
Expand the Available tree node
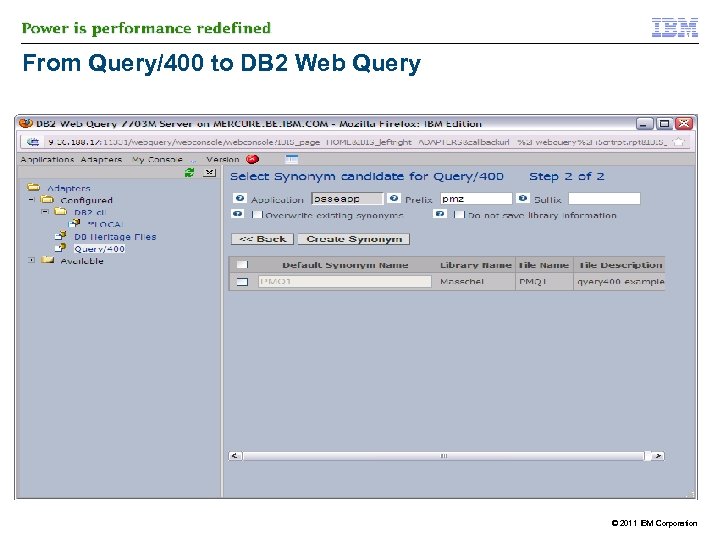32,260
